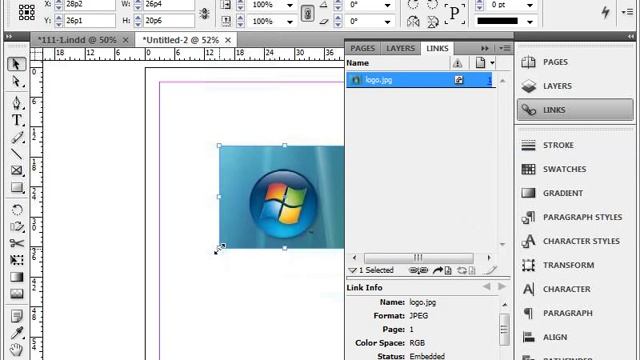Select the logo.jpg row in Links
Screen dimensions: 640x360
pos(420,80)
